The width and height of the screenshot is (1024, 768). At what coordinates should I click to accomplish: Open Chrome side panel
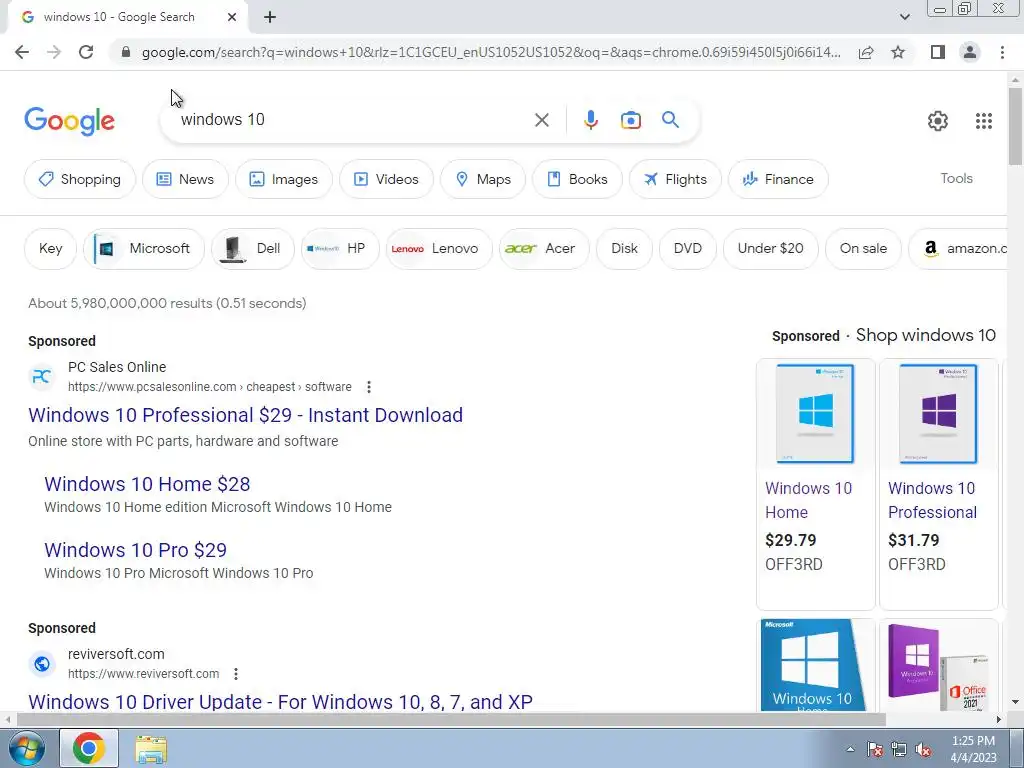pyautogui.click(x=938, y=52)
